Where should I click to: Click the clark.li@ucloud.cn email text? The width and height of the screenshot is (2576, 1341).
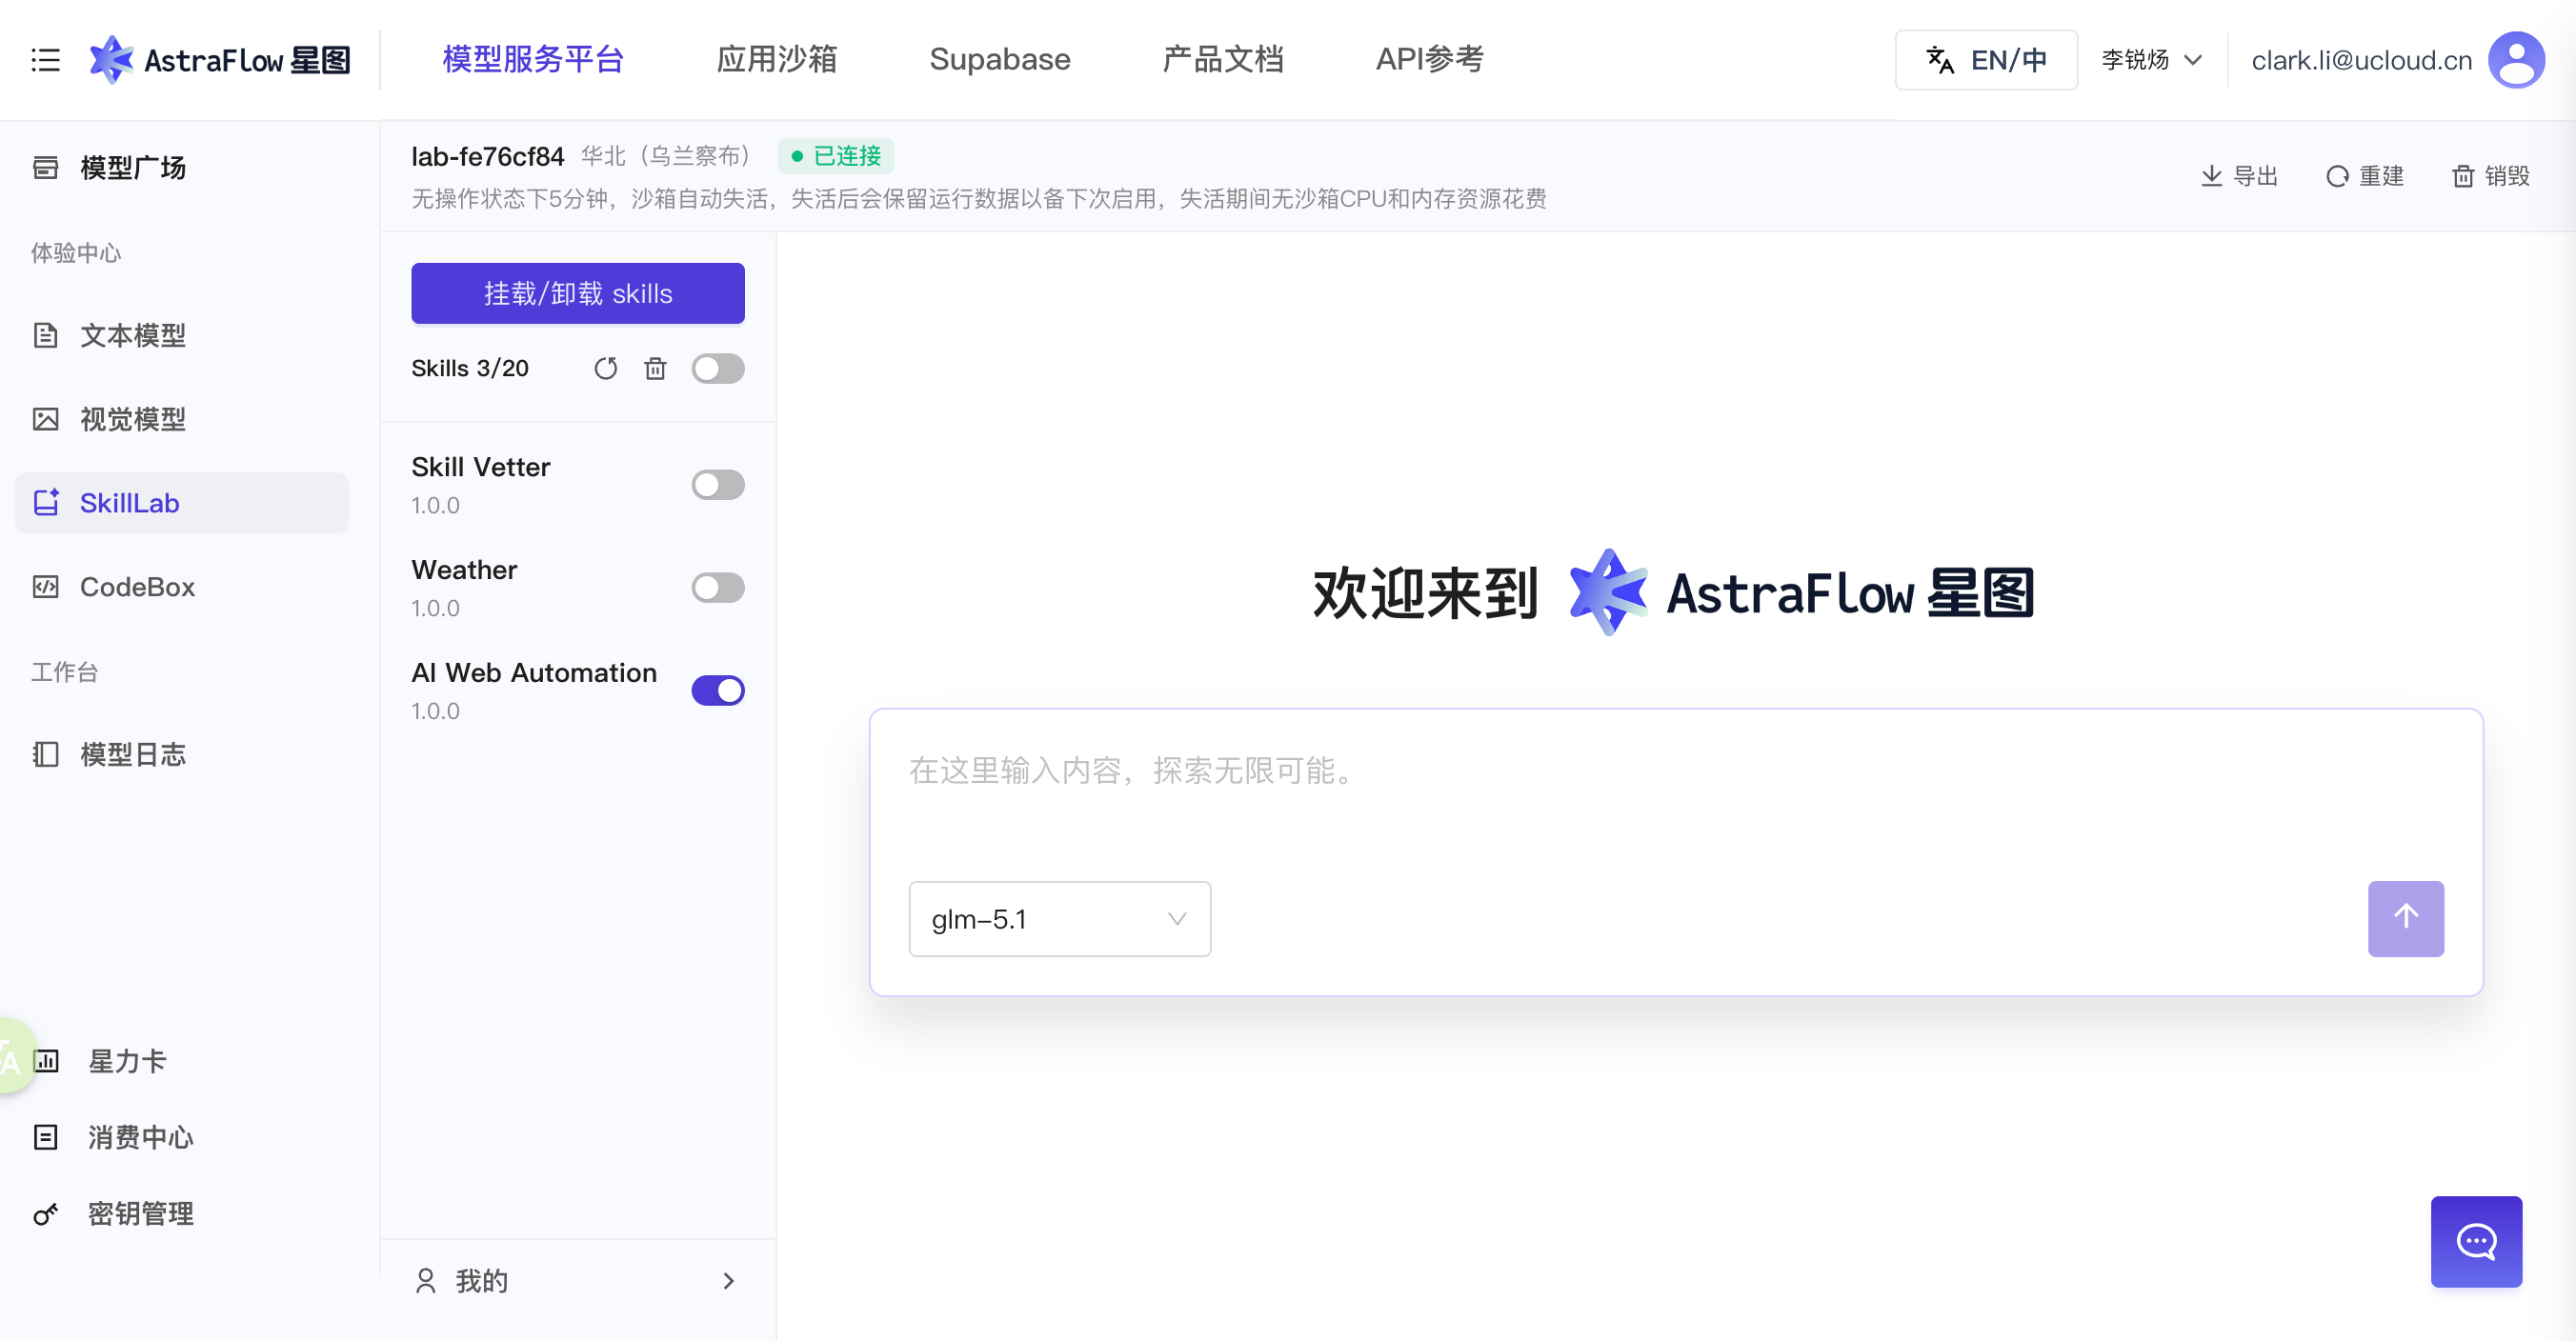tap(2361, 60)
